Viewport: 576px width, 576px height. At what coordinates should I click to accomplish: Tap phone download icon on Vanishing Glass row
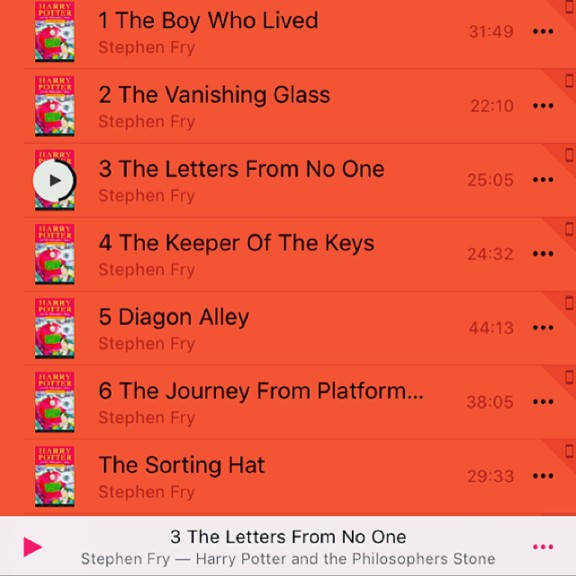click(569, 81)
